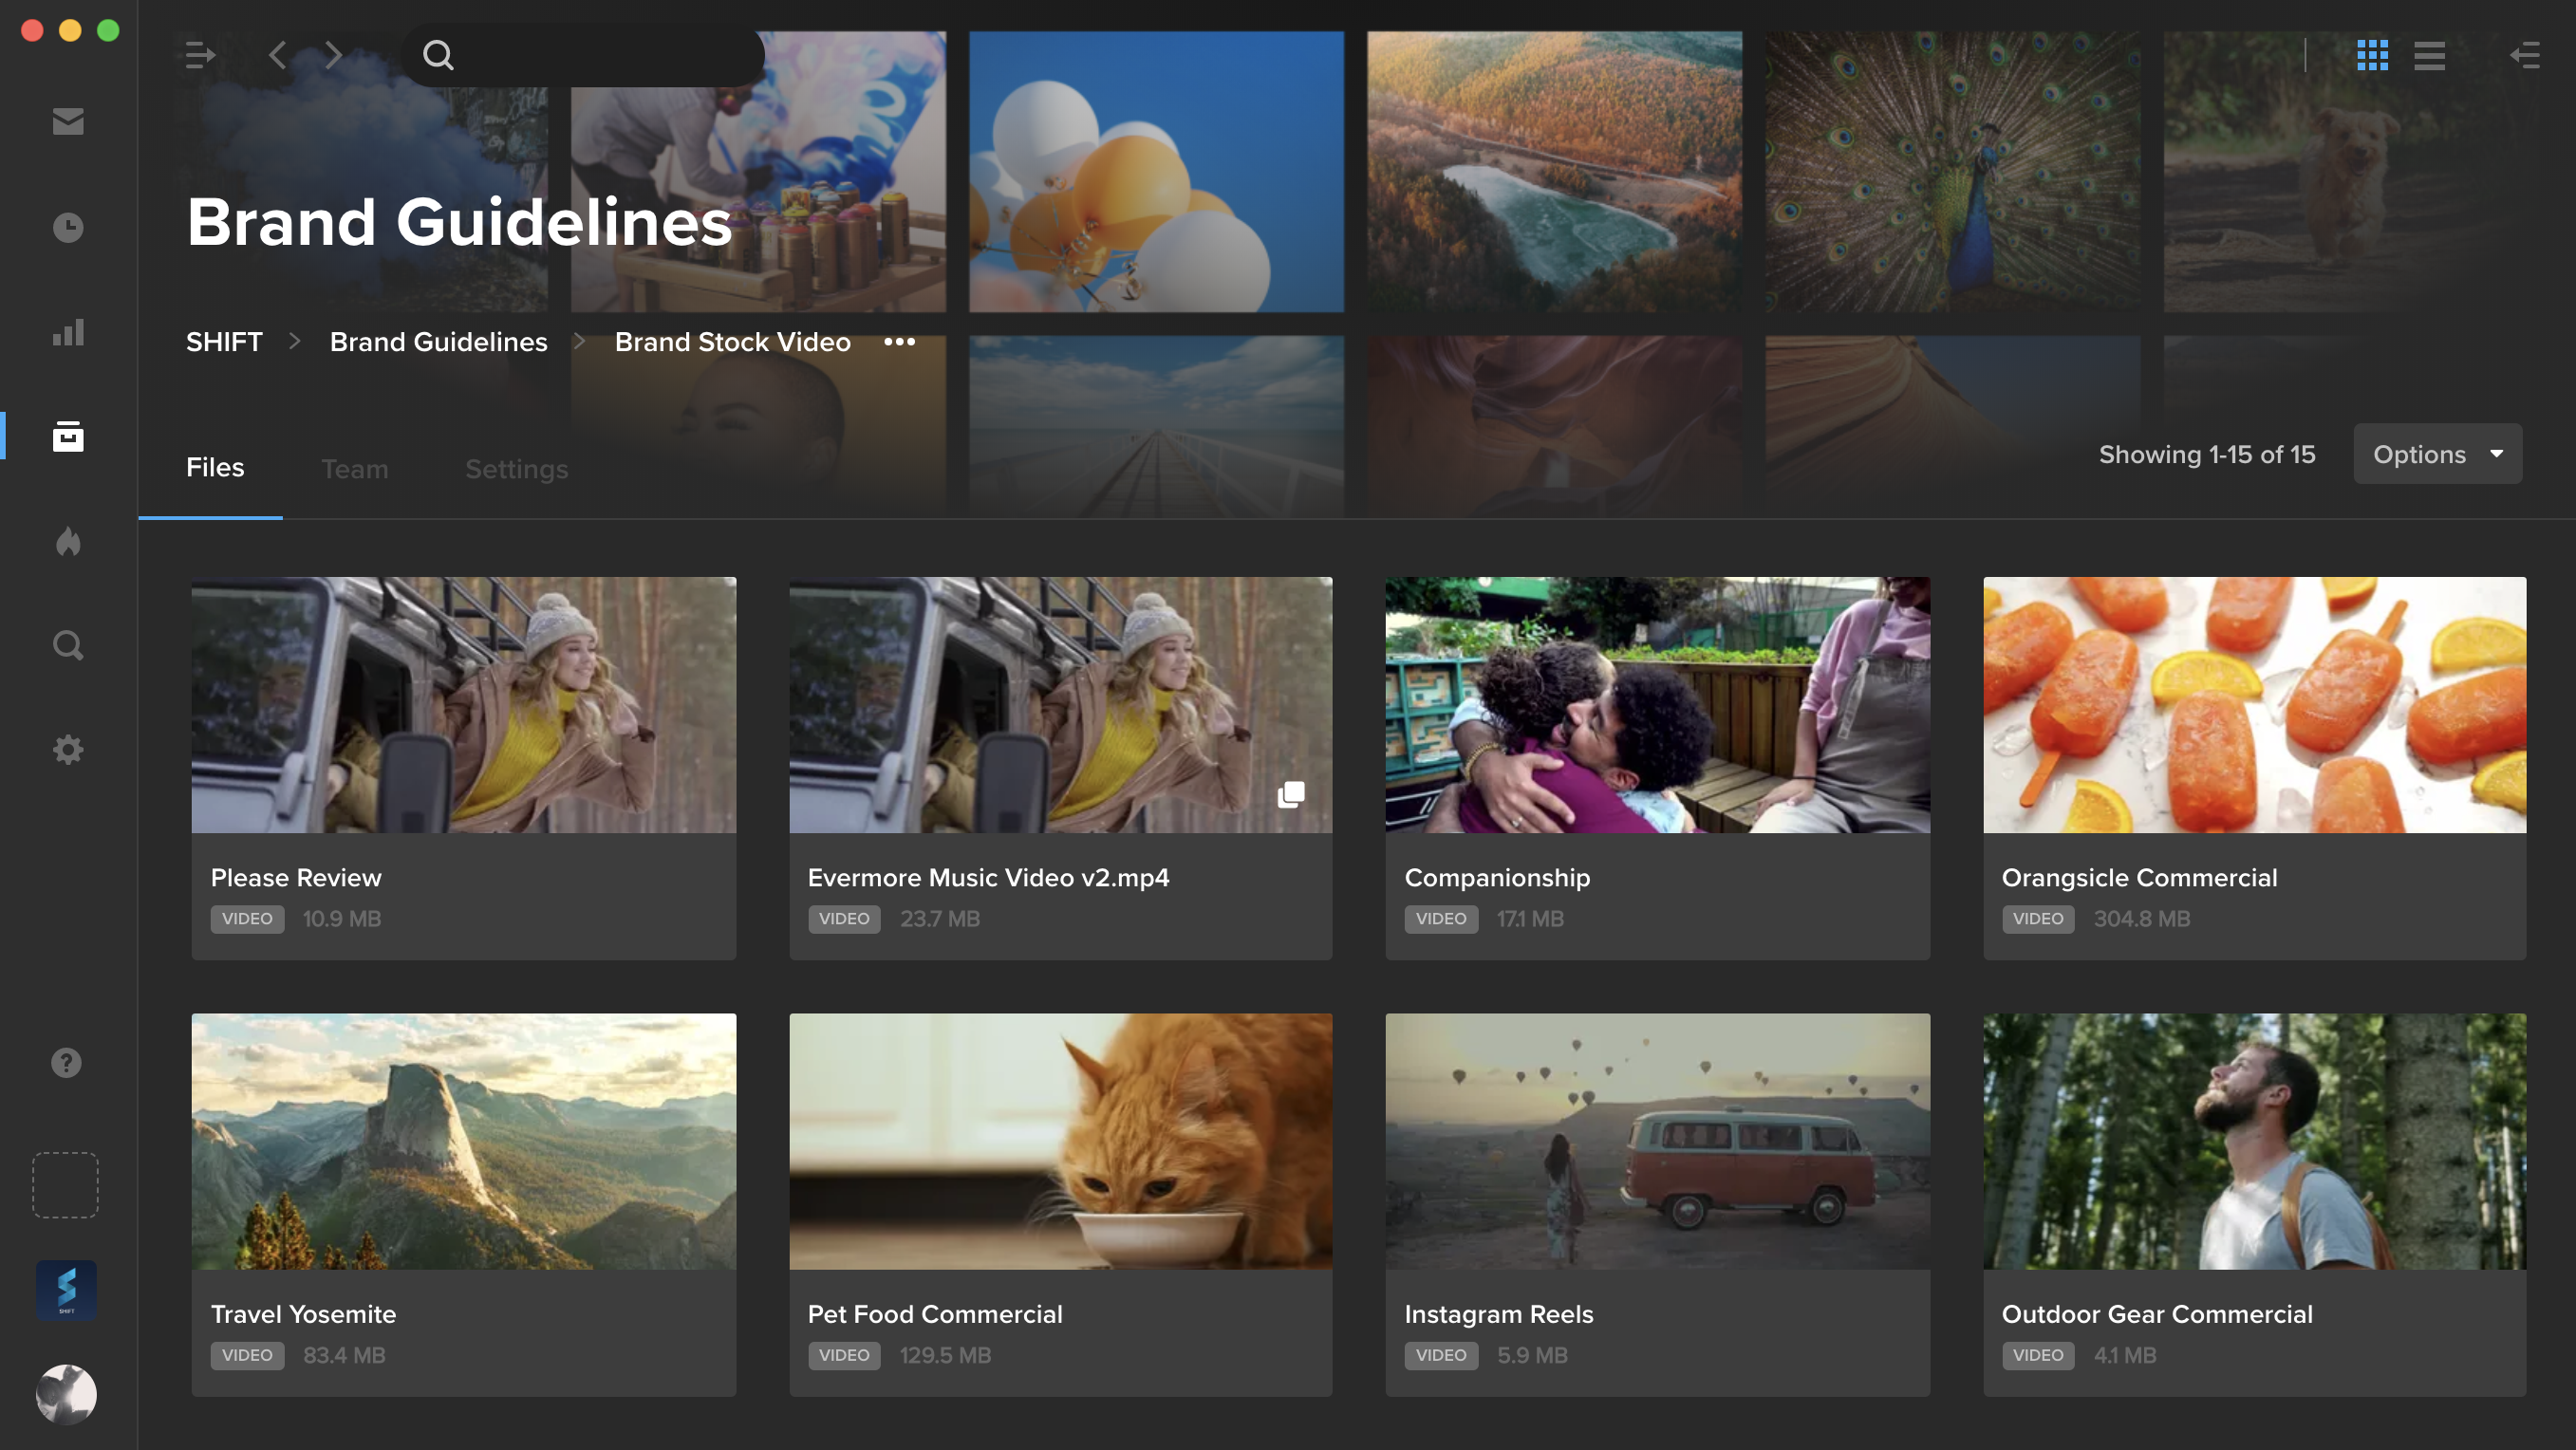Switch to the Settings tab
Screen dimensions: 2576x1450
[516, 469]
